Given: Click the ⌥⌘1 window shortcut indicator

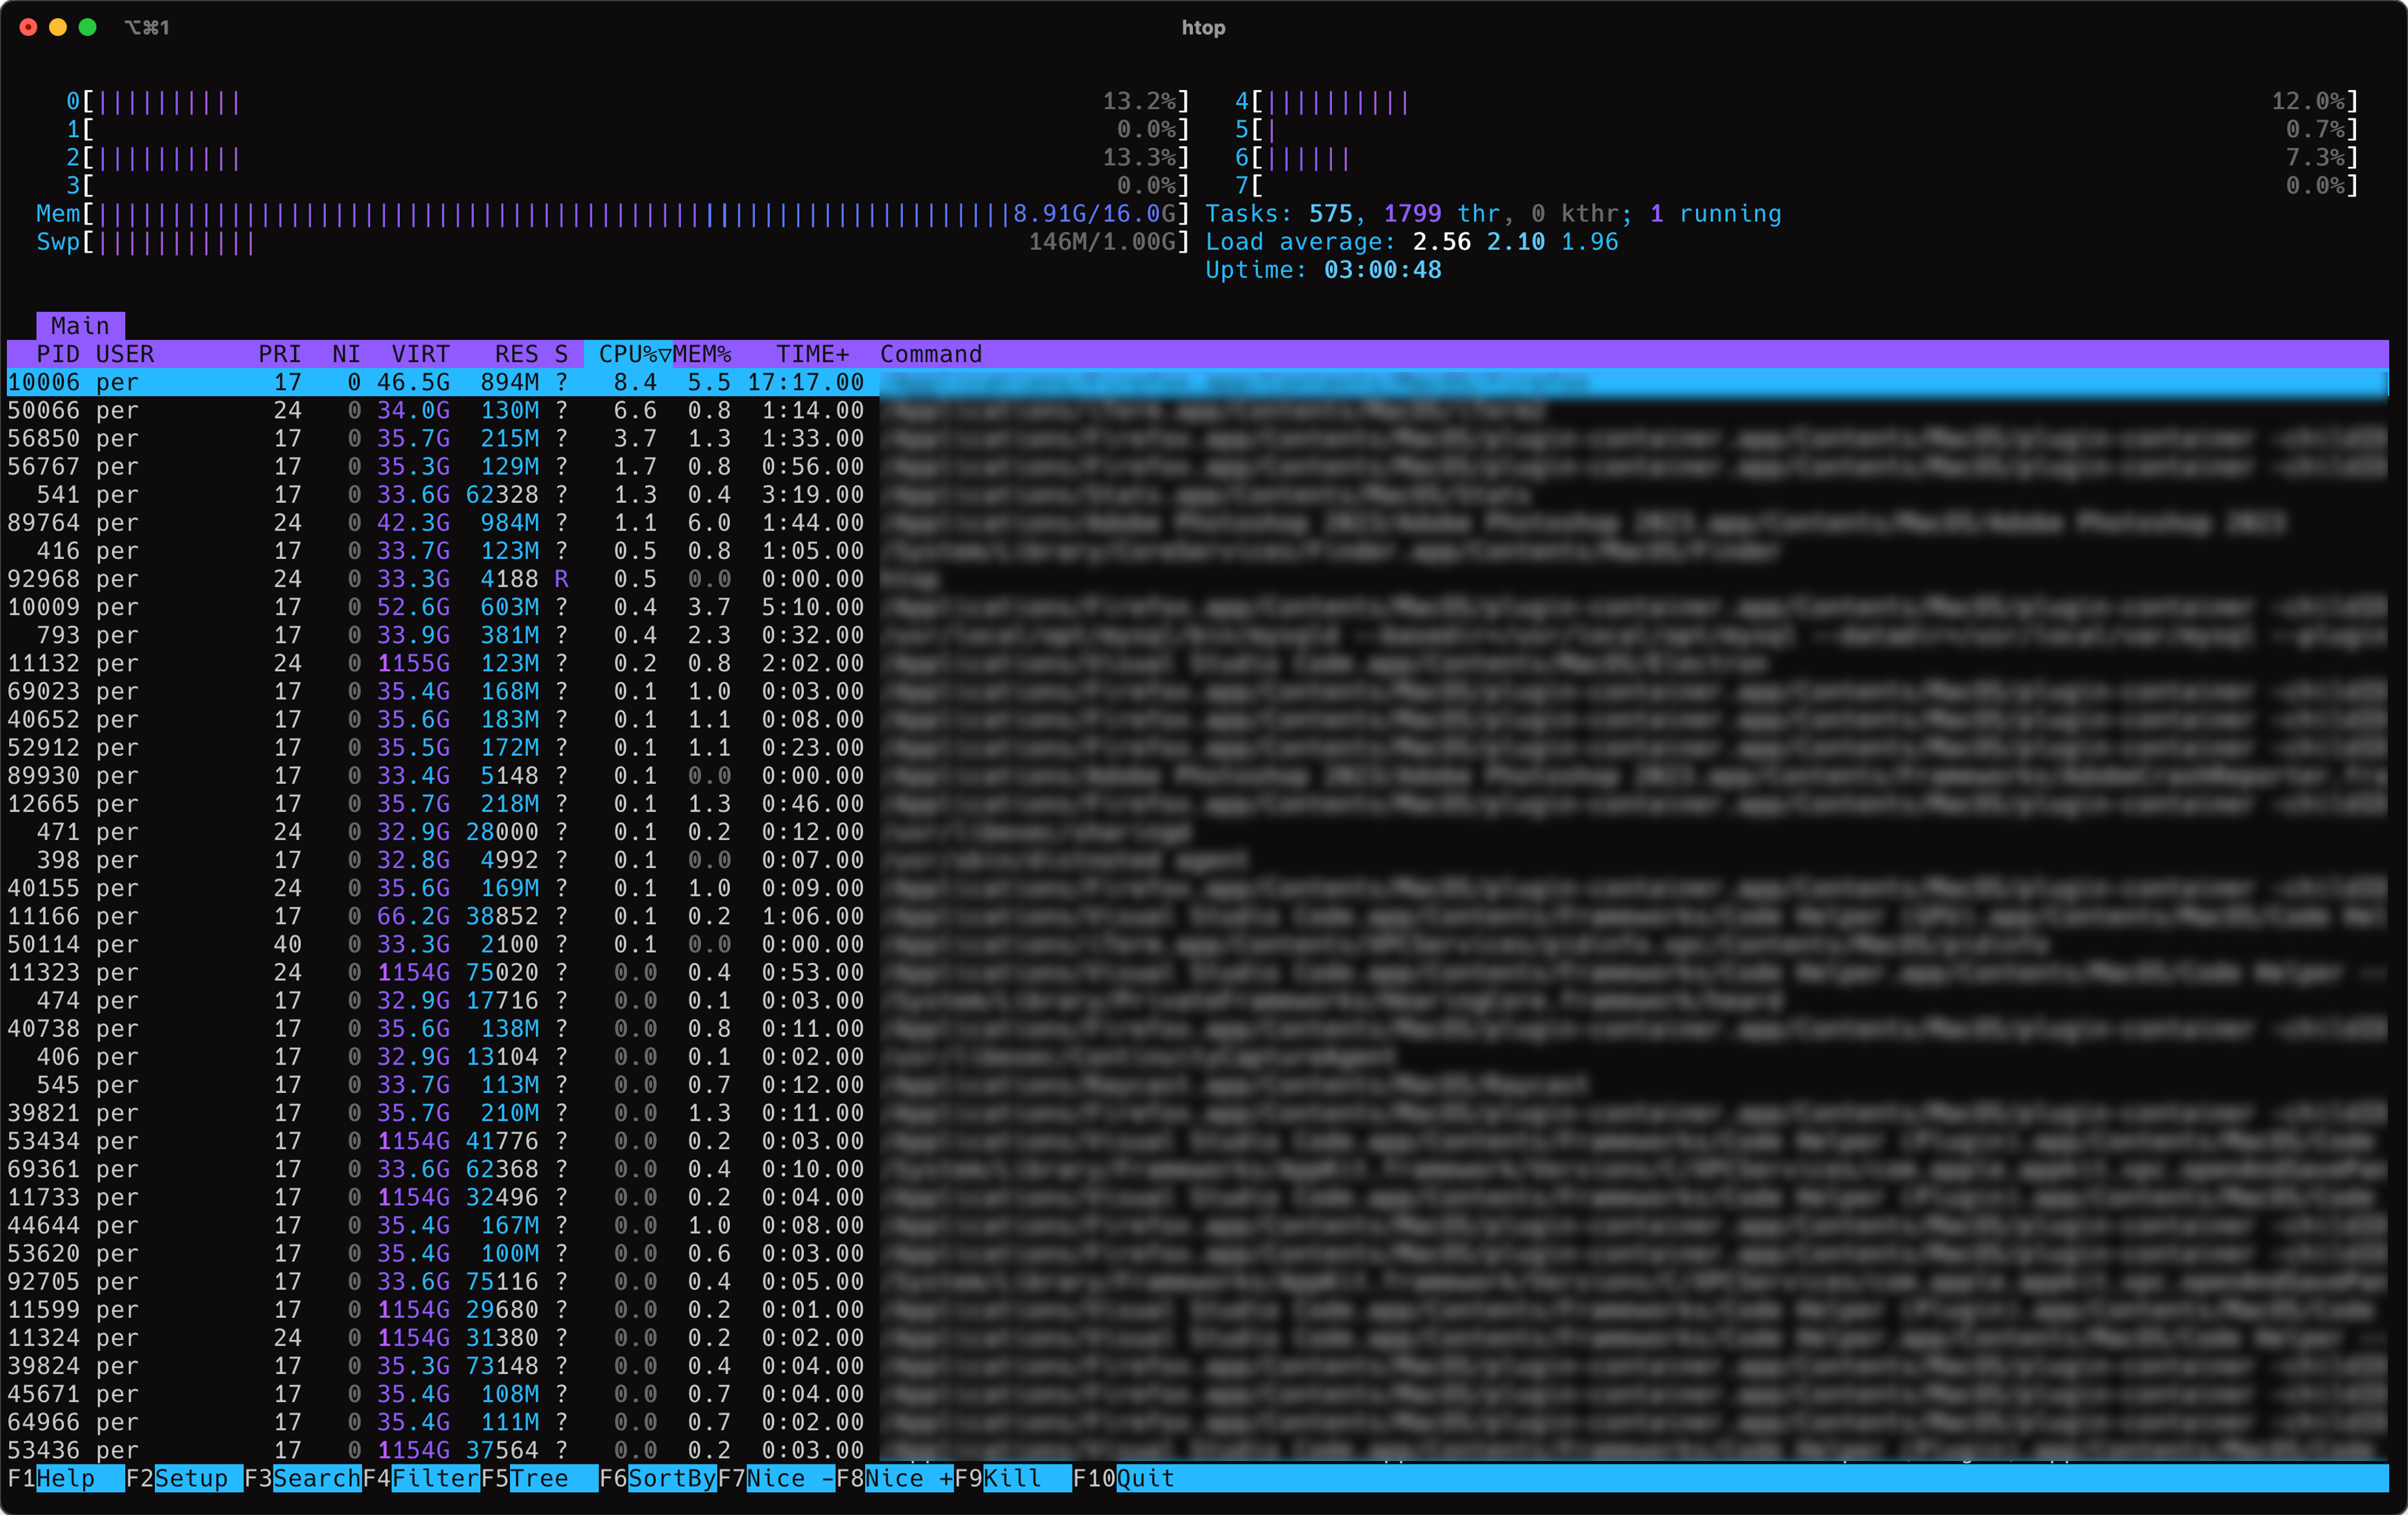Looking at the screenshot, I should pos(147,27).
